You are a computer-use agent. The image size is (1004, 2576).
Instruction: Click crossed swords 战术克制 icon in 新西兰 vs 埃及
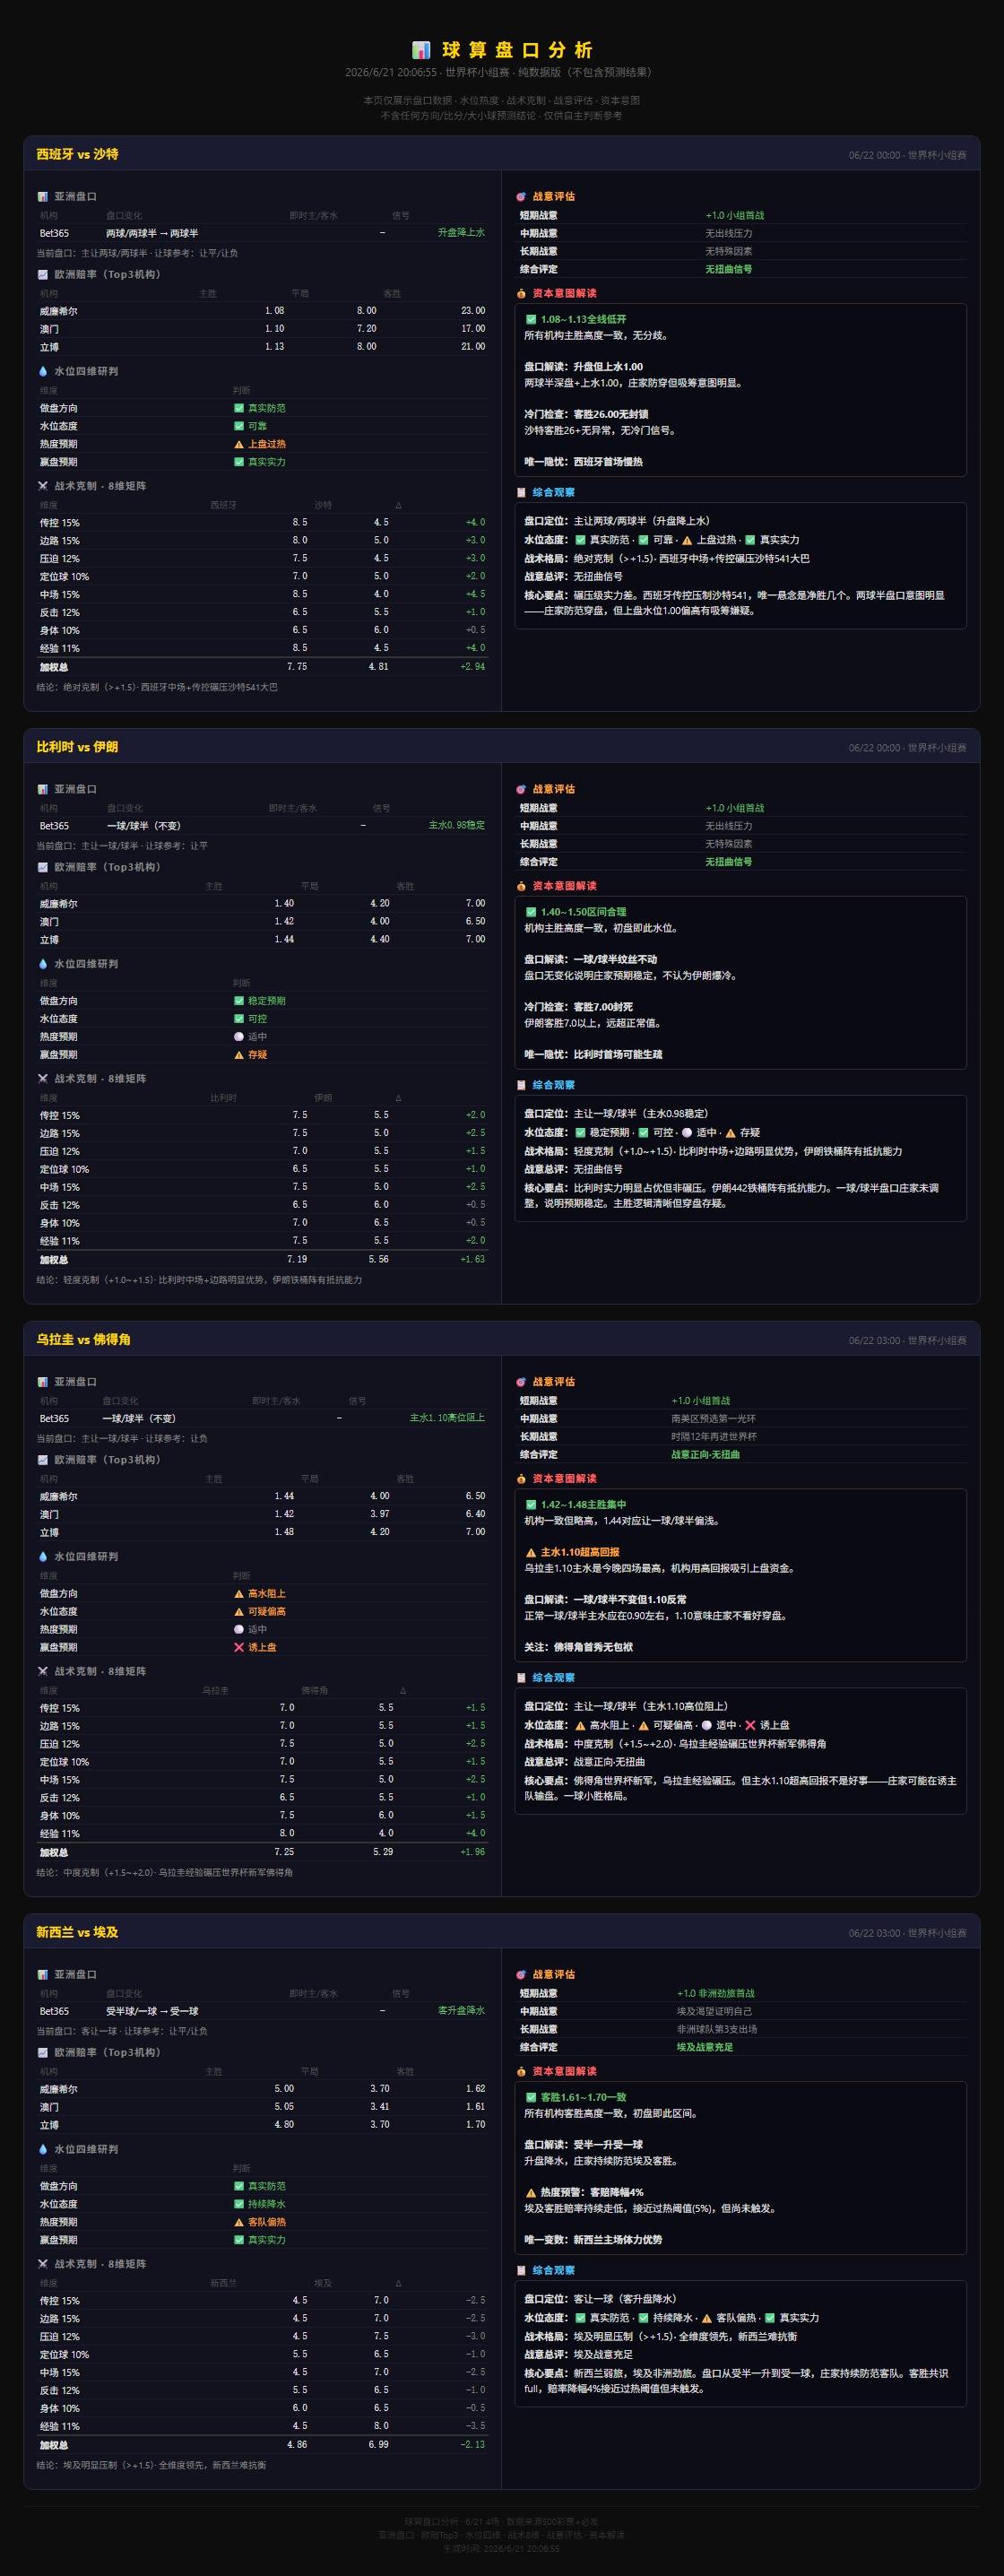[42, 2265]
